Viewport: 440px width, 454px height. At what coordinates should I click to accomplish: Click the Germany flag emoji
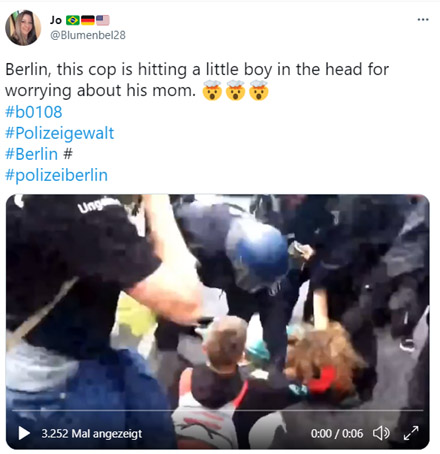click(88, 20)
